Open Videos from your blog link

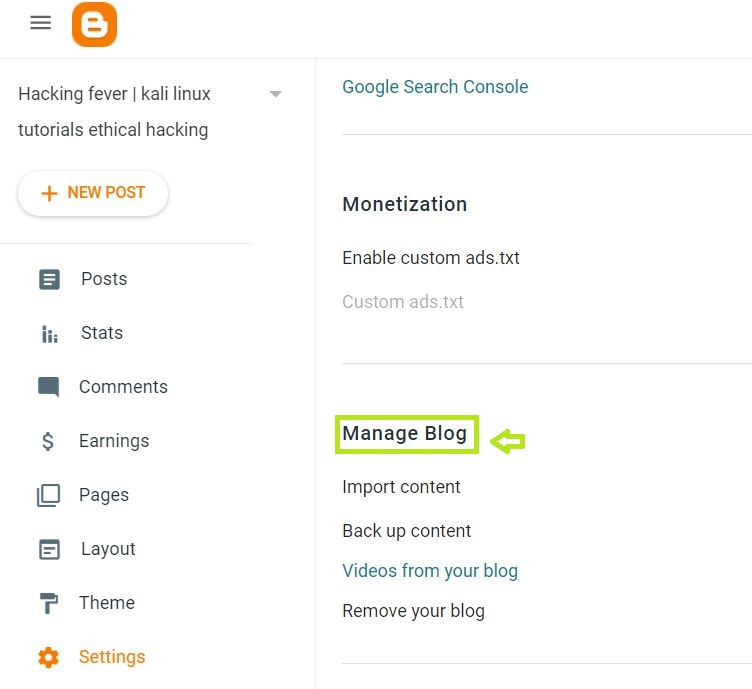click(430, 571)
